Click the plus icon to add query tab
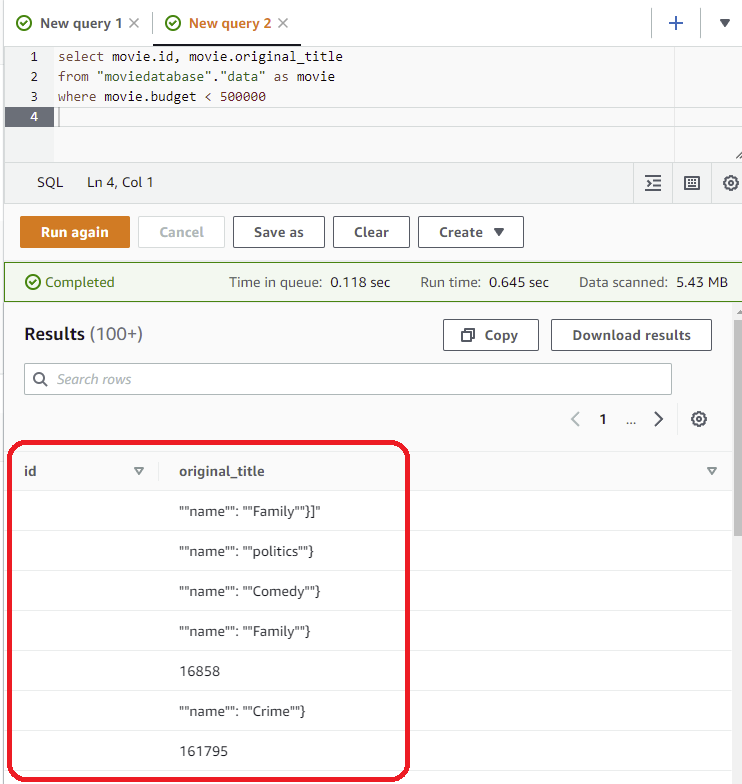Viewport: 742px width, 784px height. click(676, 23)
